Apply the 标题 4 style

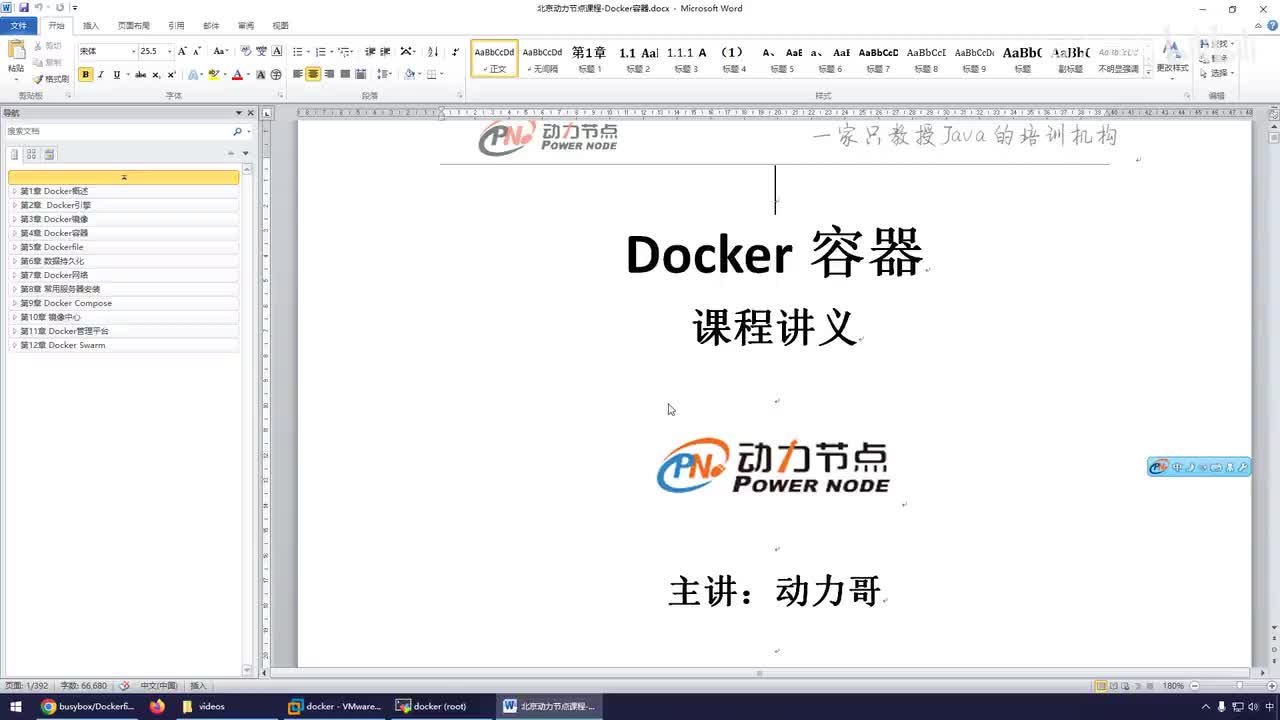point(734,58)
